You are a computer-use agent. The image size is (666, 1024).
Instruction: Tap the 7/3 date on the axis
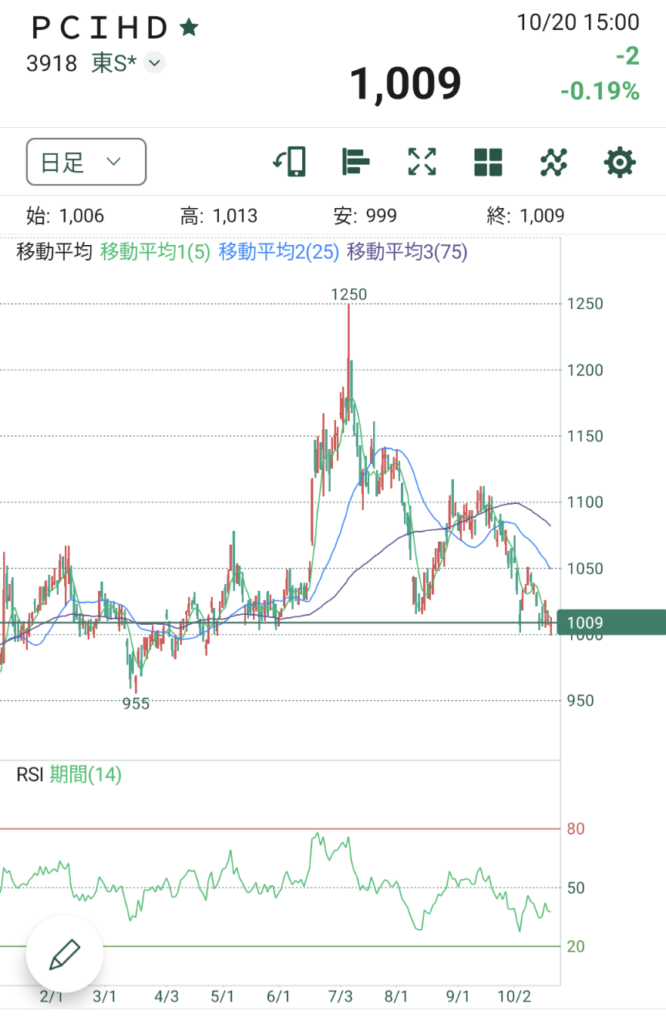coord(340,997)
